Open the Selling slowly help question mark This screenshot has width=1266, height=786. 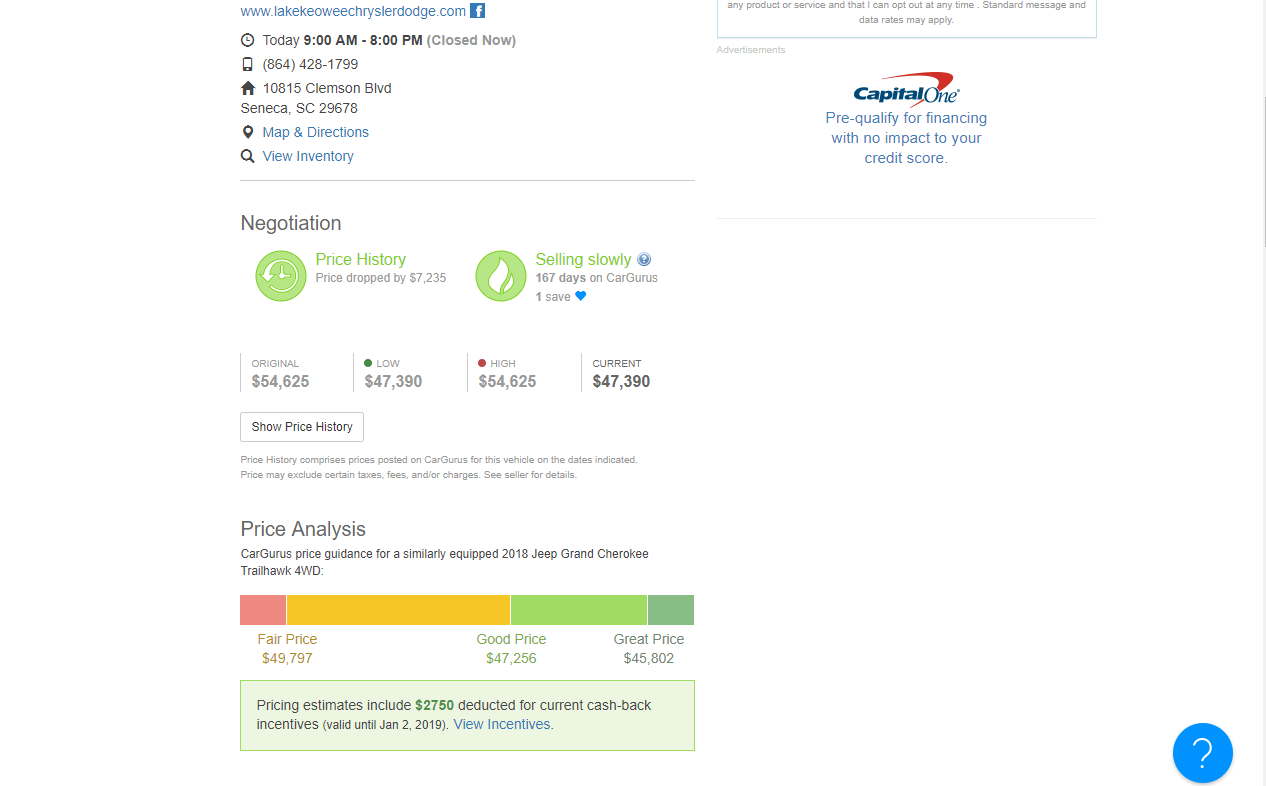point(644,259)
